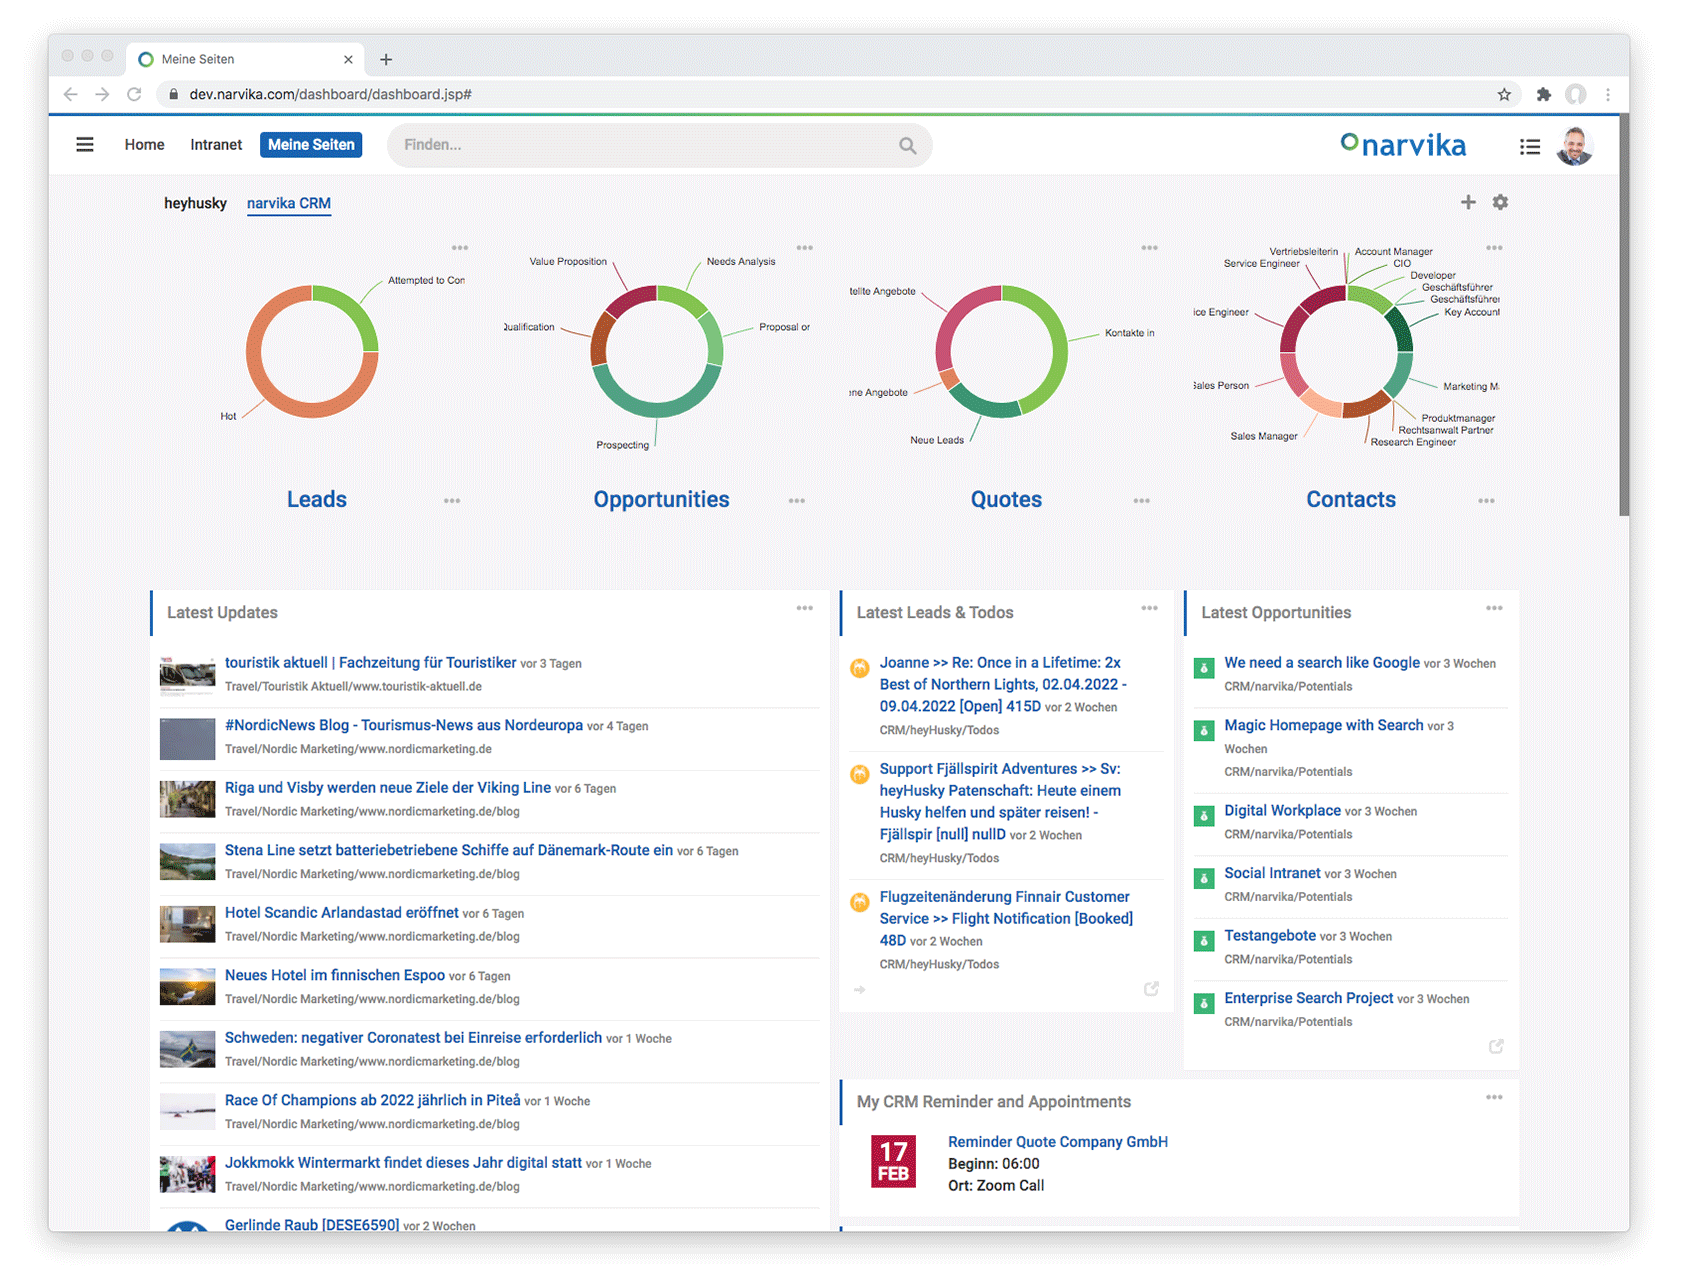Viewport: 1695px width, 1278px height.
Task: Open the user profile avatar
Action: coord(1575,146)
